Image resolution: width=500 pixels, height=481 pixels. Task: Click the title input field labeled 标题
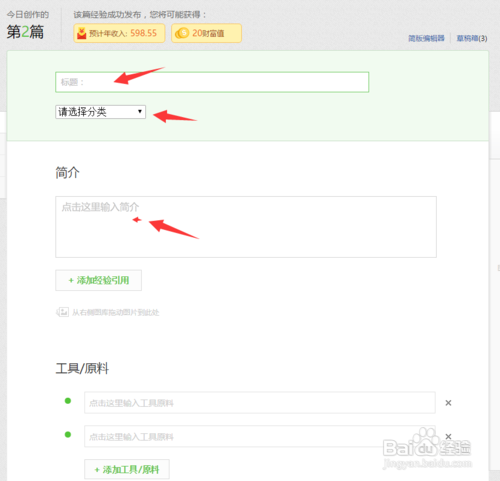[212, 82]
